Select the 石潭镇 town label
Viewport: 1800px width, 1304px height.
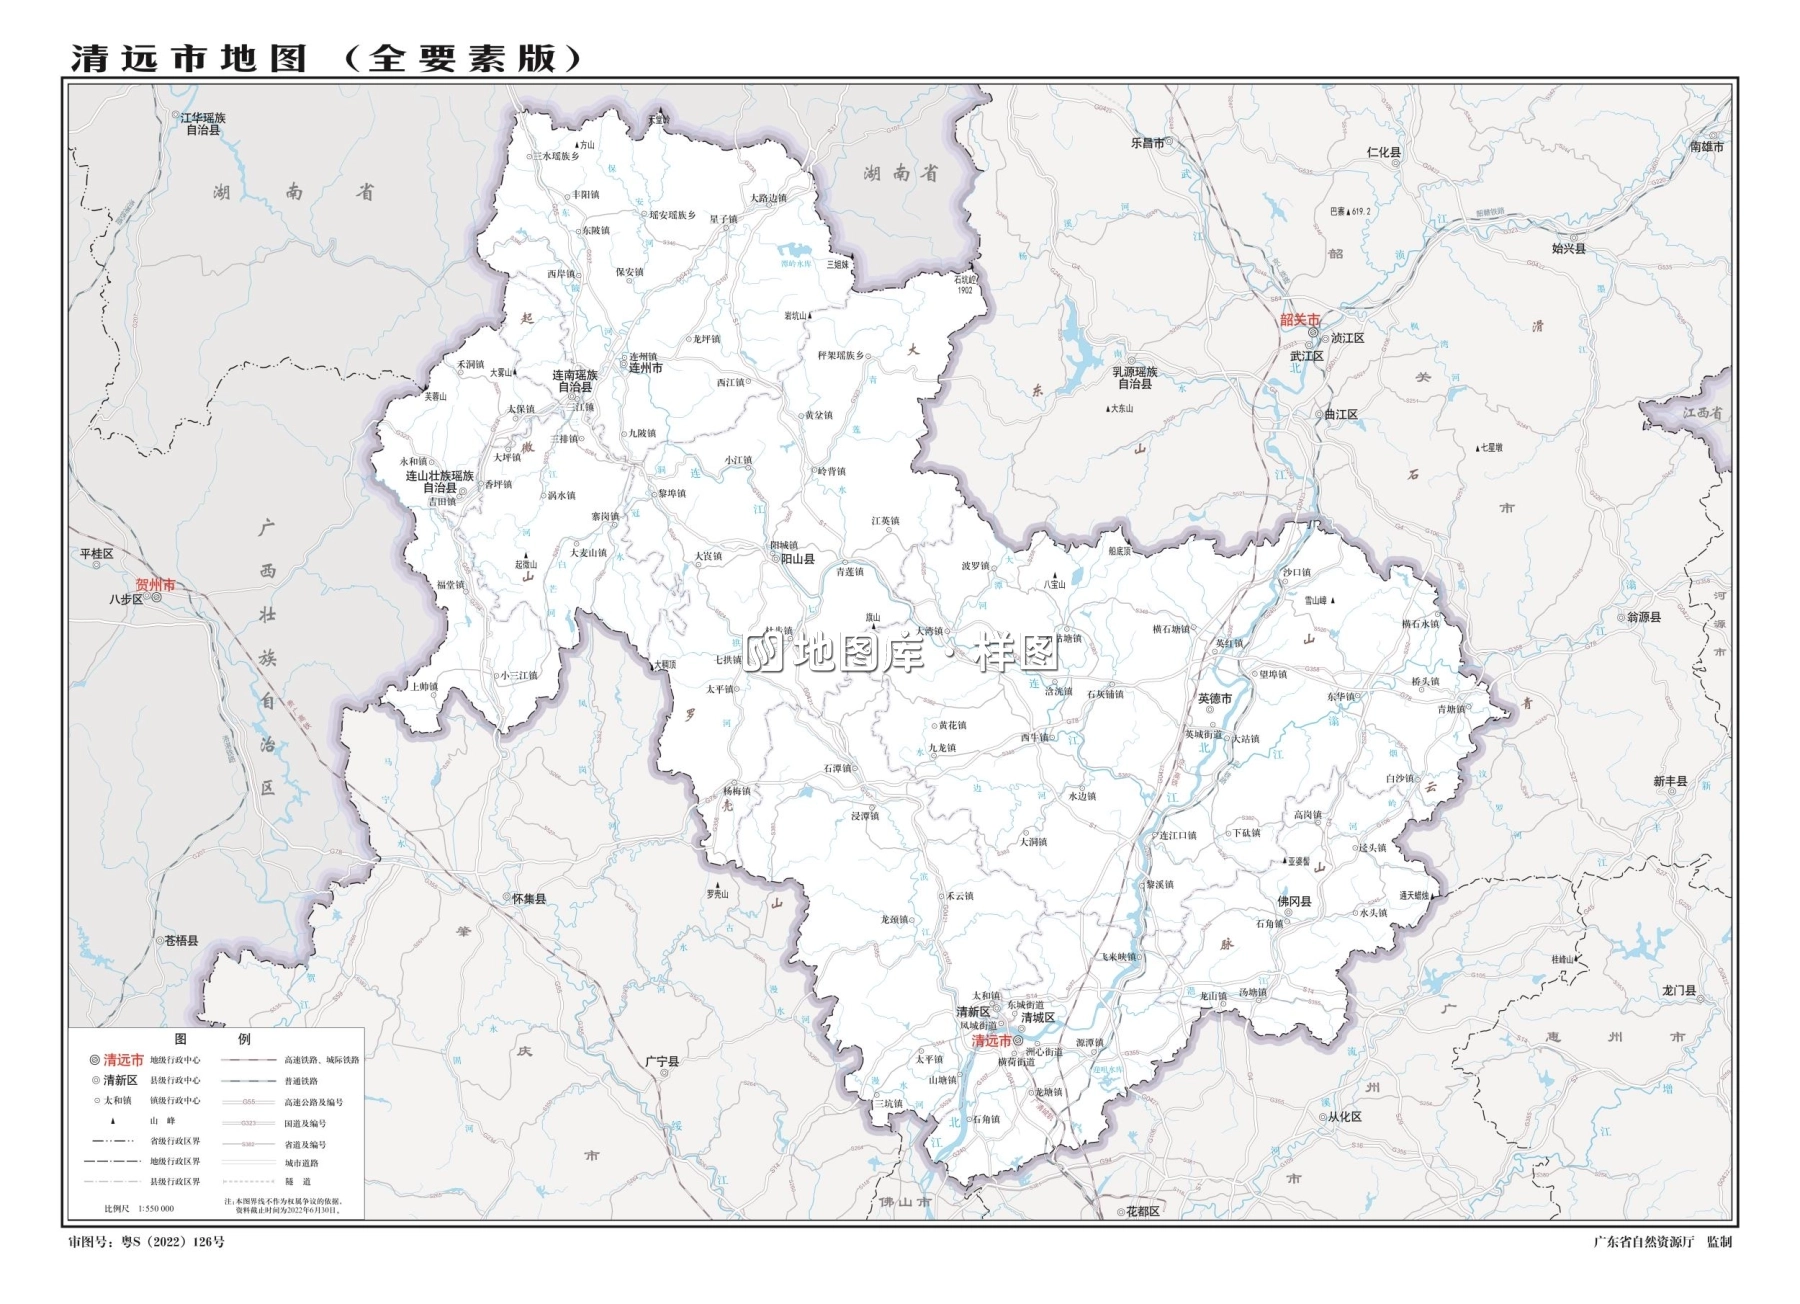(x=837, y=768)
